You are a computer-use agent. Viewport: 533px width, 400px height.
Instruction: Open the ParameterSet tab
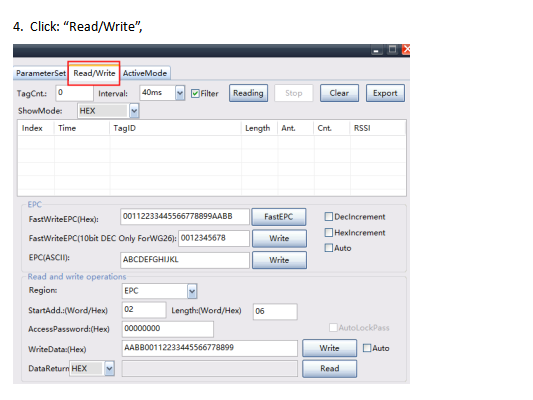pos(41,73)
